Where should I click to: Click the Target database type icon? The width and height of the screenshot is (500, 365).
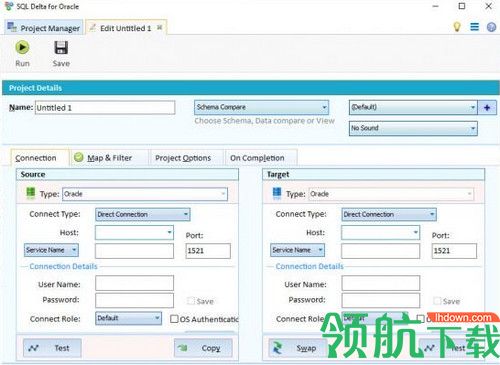(x=277, y=193)
